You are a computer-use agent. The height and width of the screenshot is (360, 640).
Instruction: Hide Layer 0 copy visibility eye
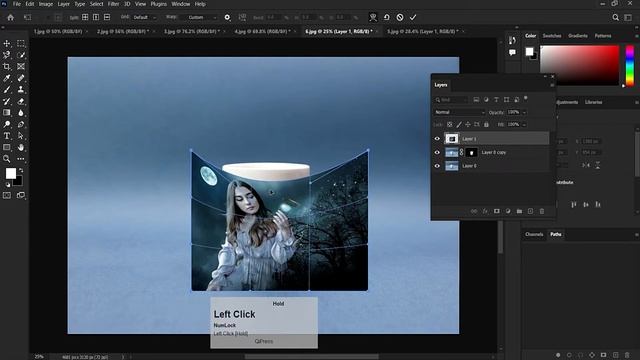pyautogui.click(x=437, y=152)
